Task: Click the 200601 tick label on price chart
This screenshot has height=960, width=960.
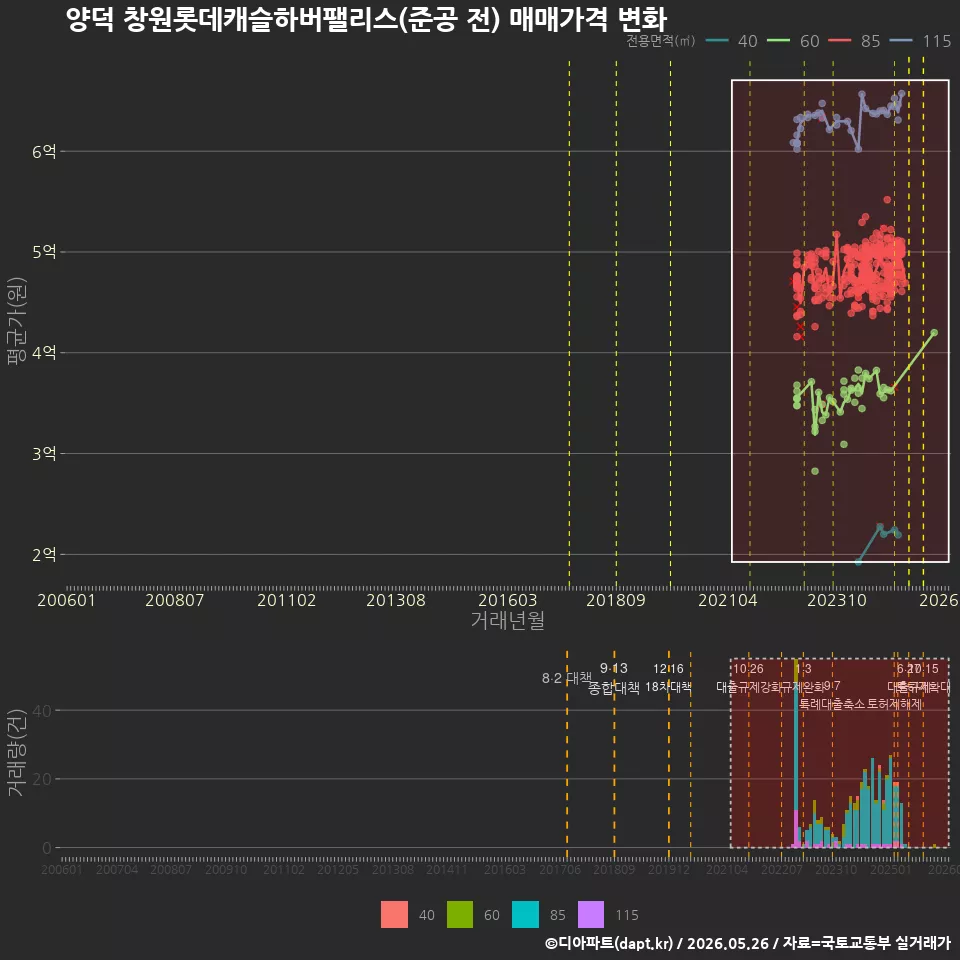Action: (66, 600)
